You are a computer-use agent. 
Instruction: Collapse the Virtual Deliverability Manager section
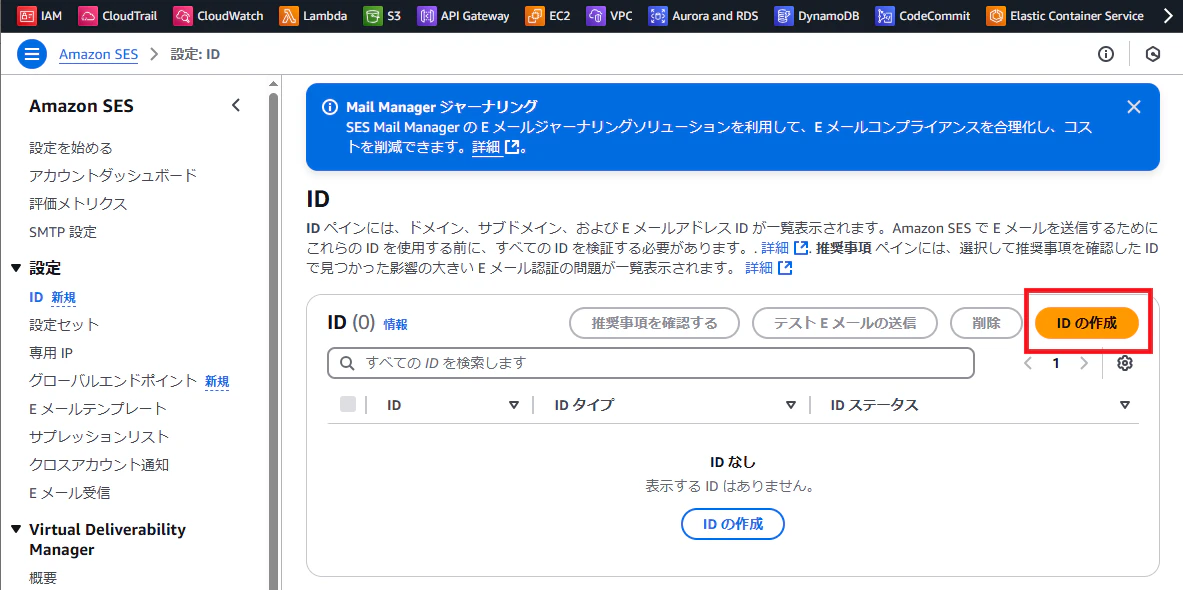[16, 530]
